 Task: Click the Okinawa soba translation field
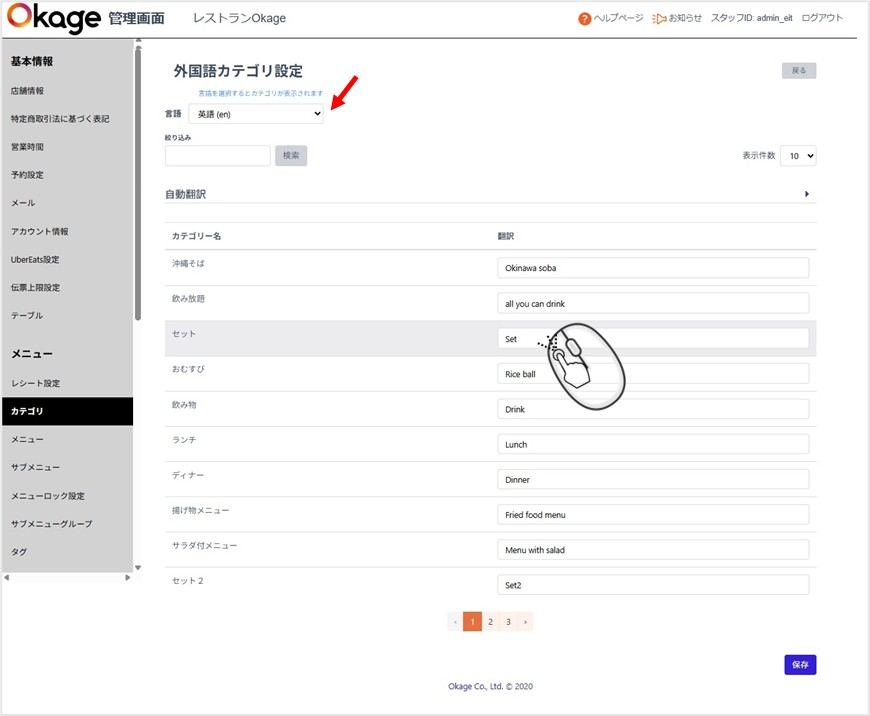tap(652, 268)
